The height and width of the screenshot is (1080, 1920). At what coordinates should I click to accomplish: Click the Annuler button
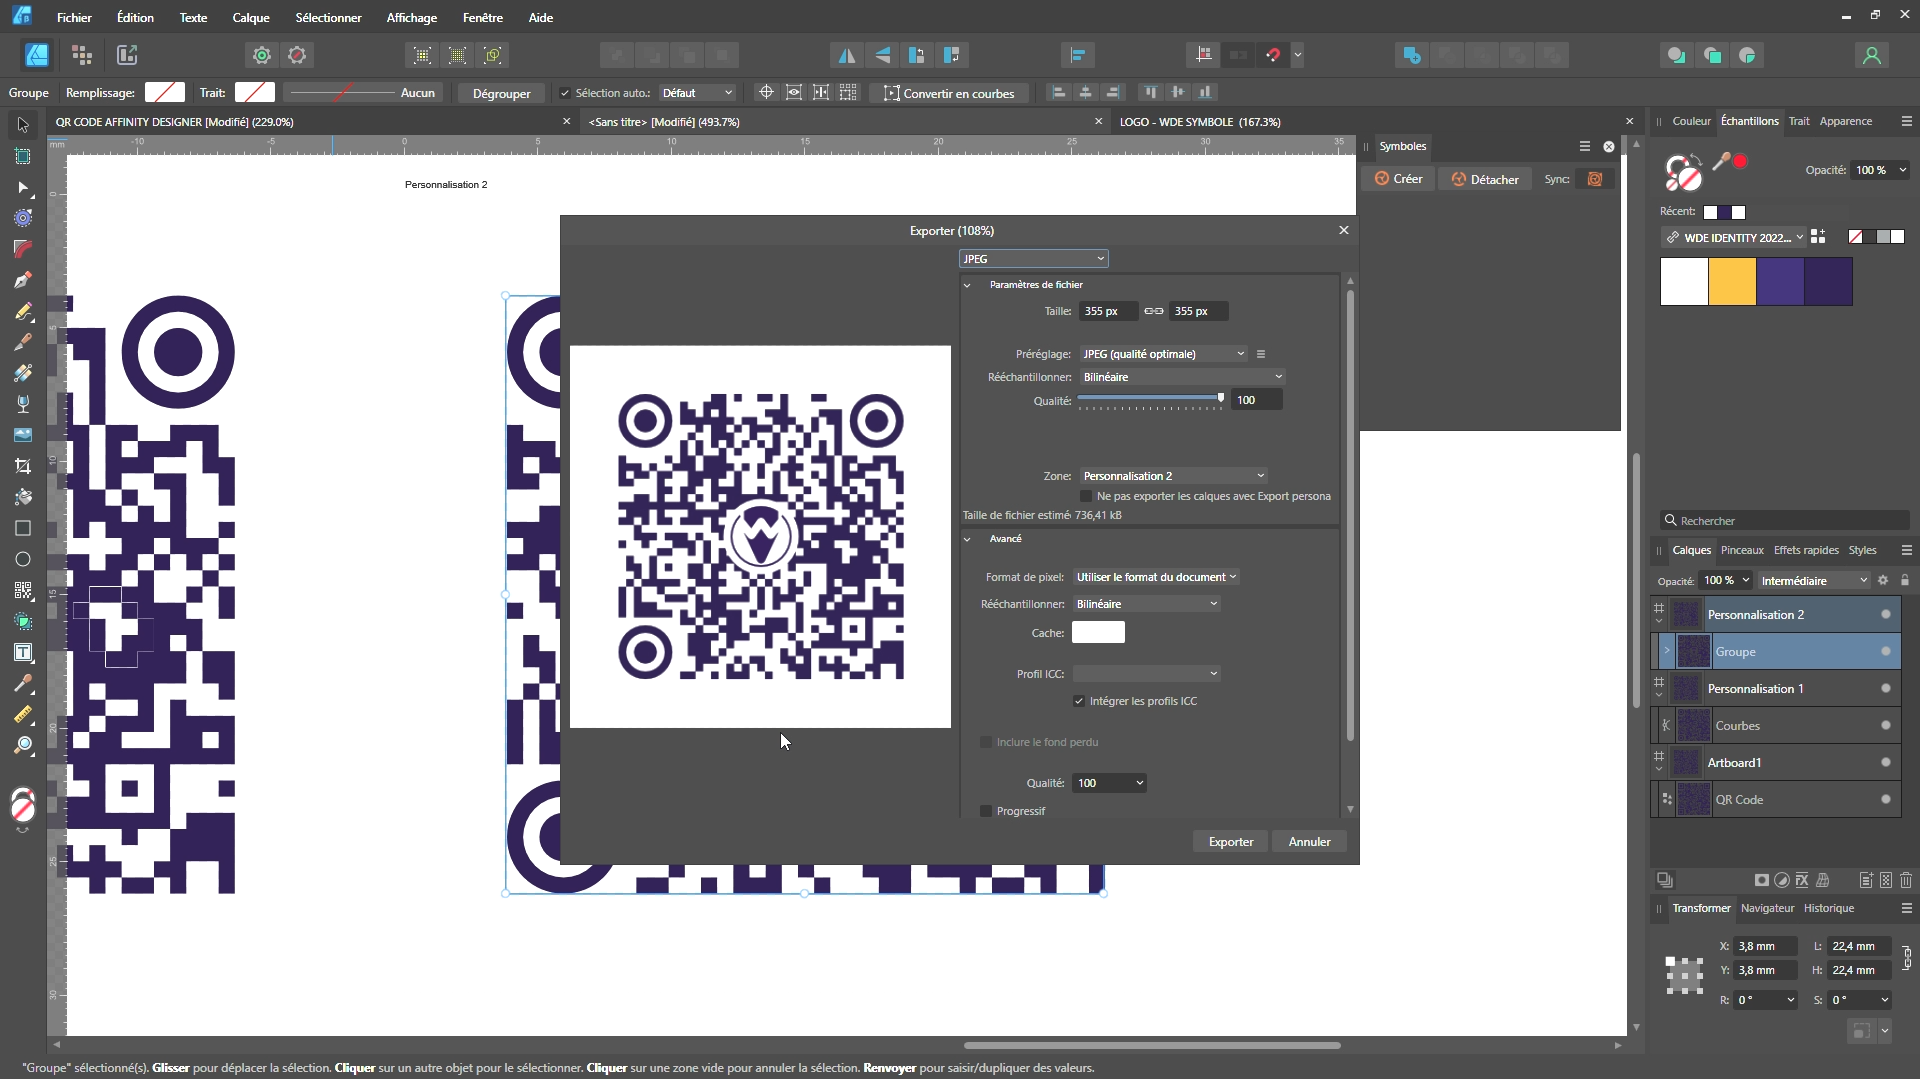(x=1309, y=842)
